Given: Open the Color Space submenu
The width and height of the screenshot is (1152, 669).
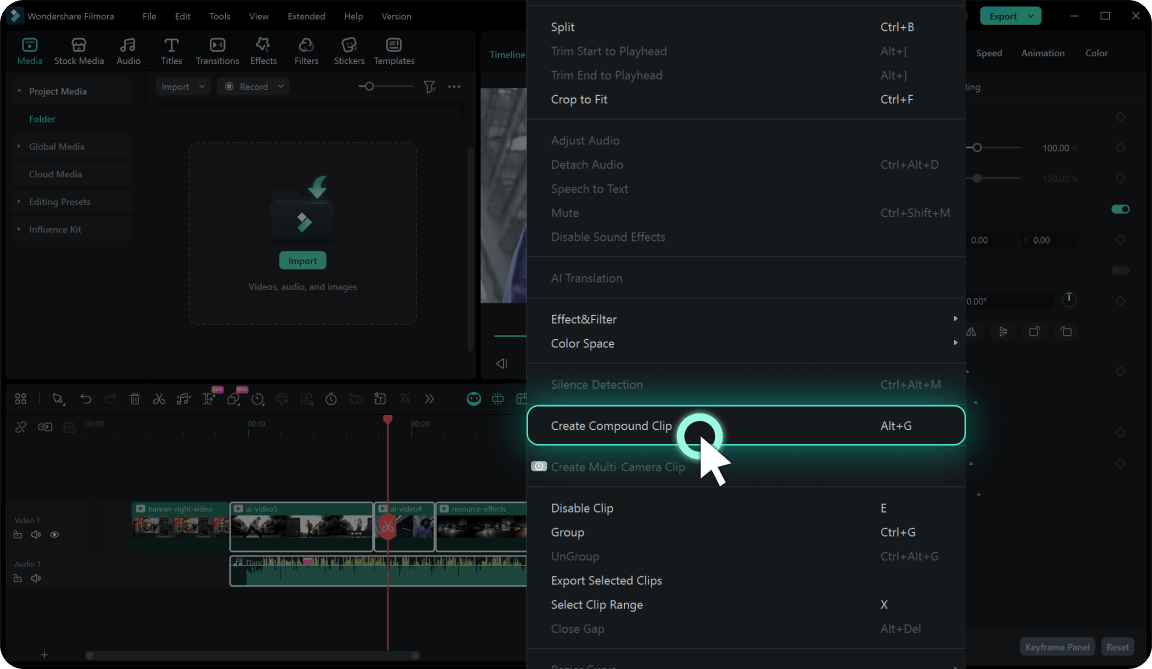Looking at the screenshot, I should pos(746,344).
